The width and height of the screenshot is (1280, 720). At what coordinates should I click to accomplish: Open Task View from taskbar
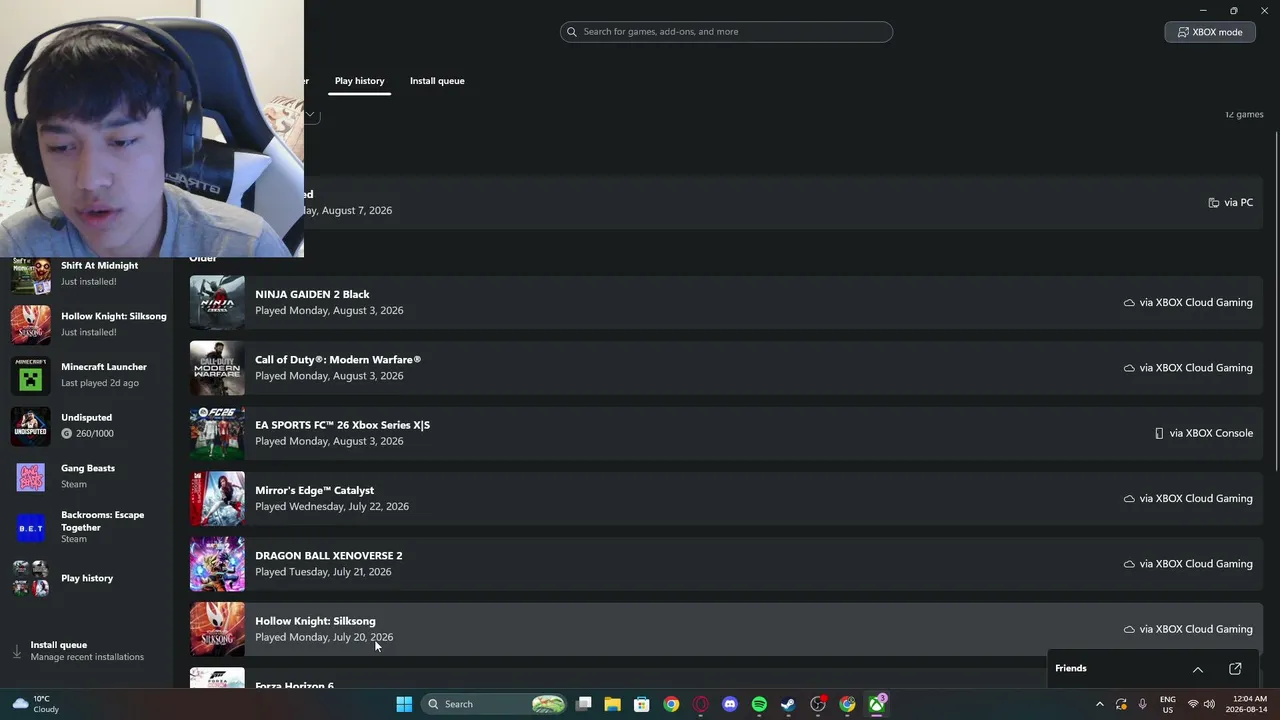click(583, 704)
